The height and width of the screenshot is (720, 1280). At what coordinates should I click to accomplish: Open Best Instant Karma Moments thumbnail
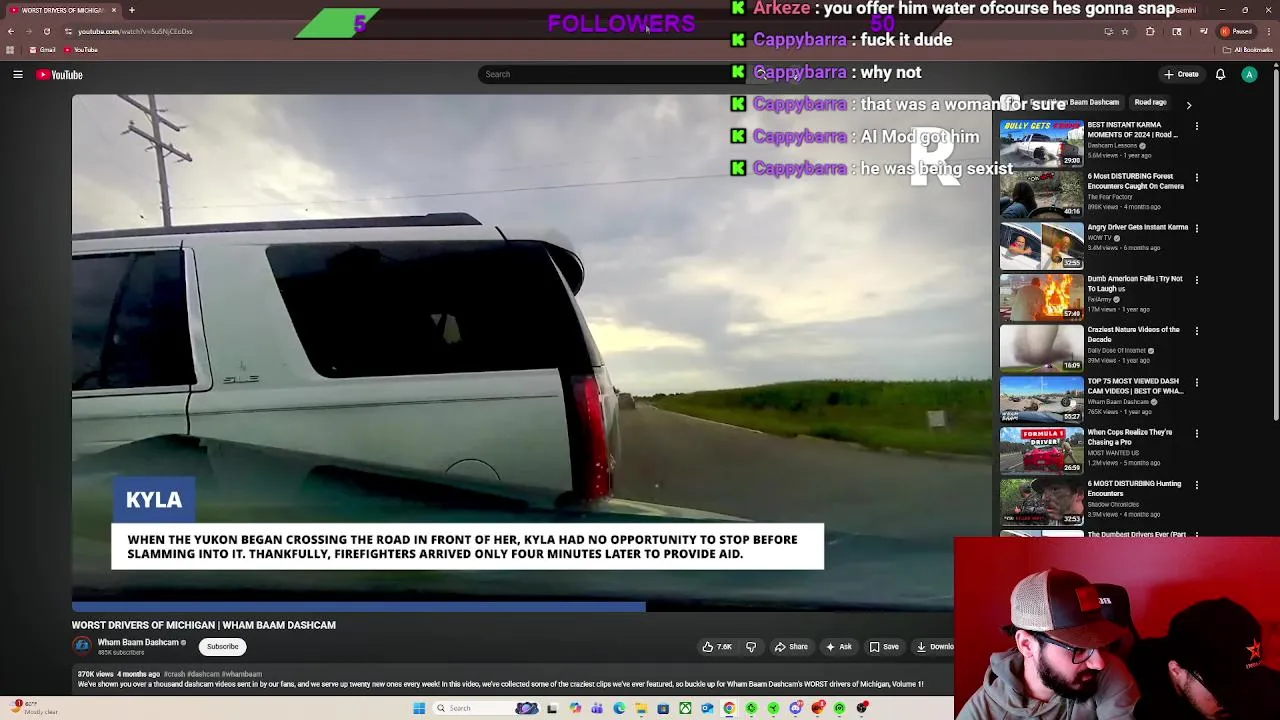1041,143
